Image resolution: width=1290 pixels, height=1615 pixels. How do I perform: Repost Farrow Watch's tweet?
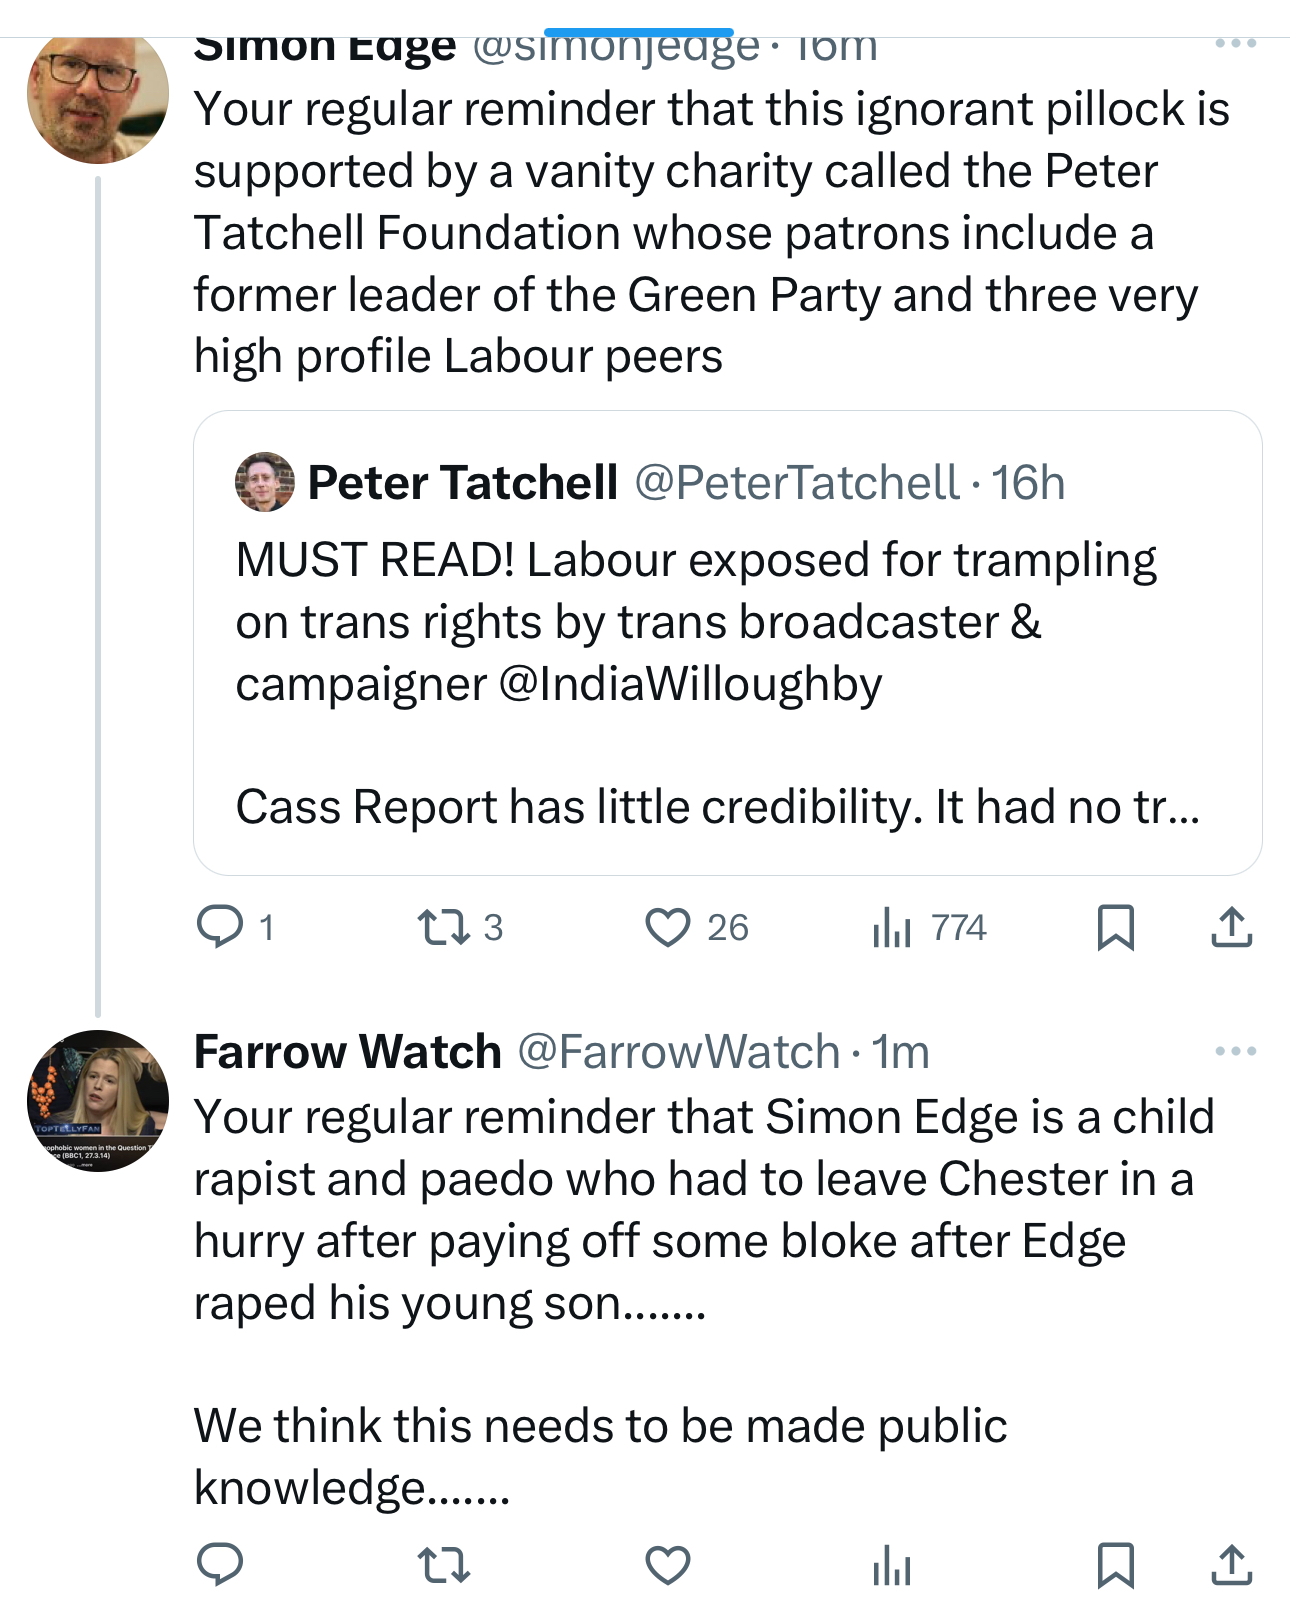coord(443,1565)
